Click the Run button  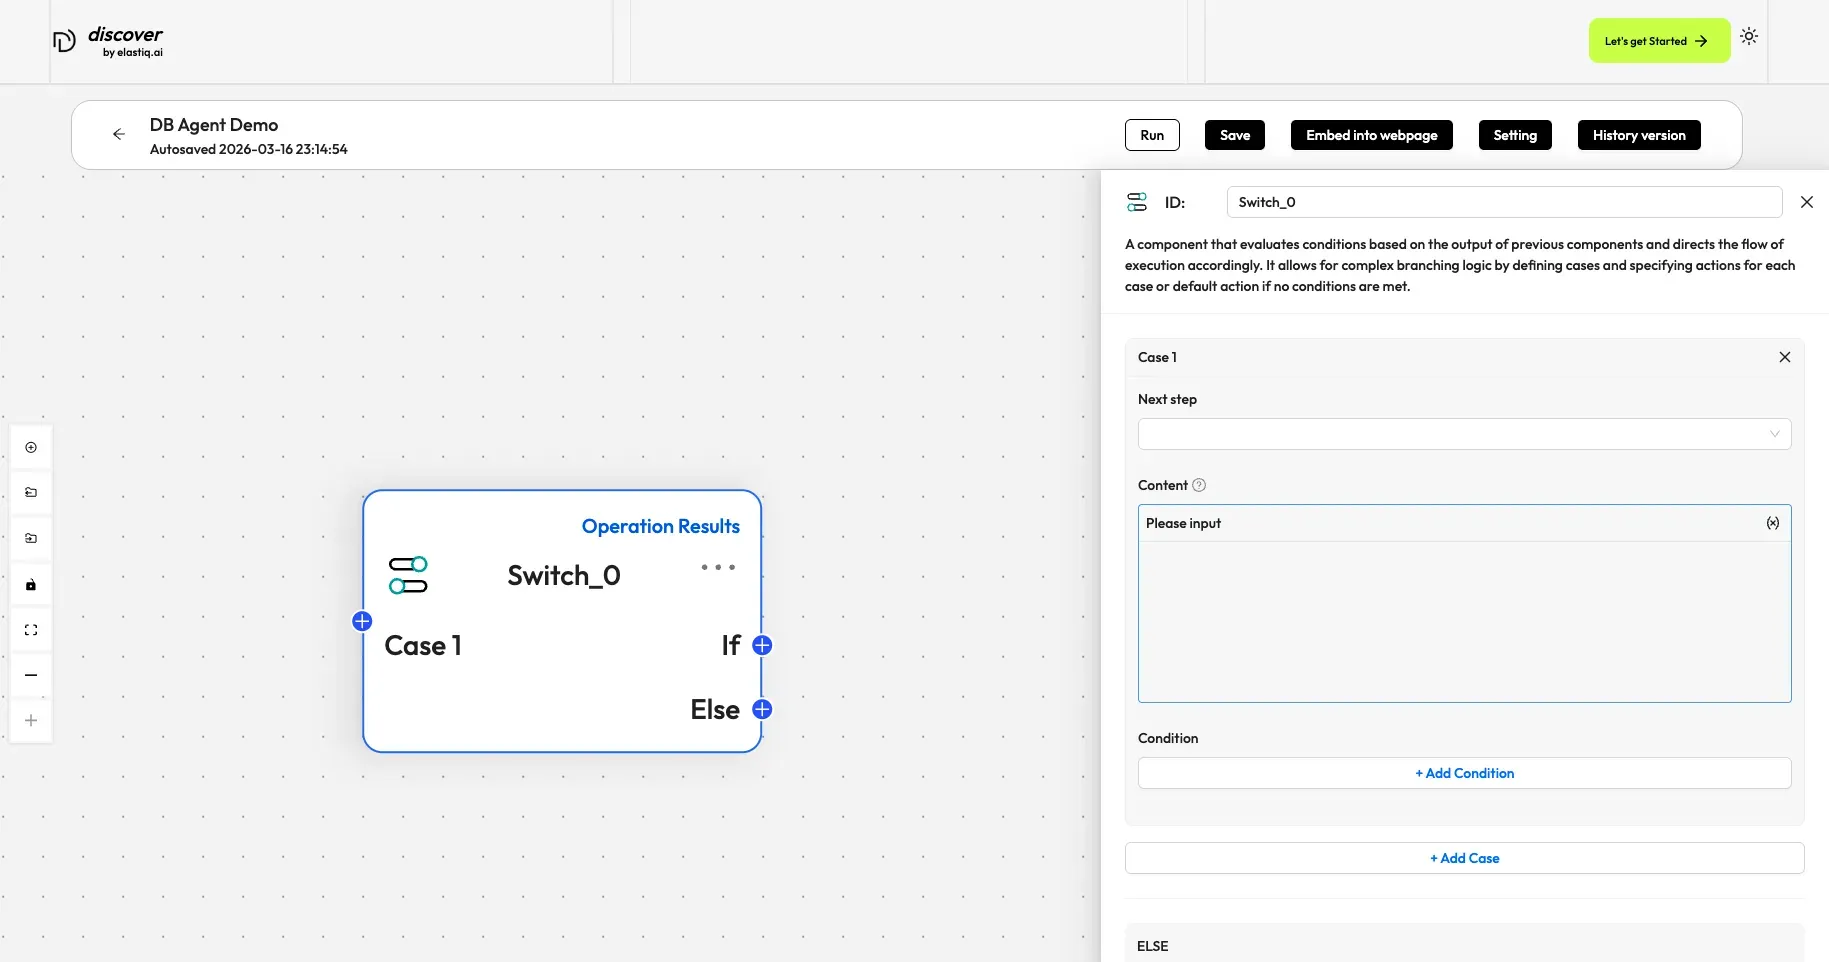[x=1151, y=135]
